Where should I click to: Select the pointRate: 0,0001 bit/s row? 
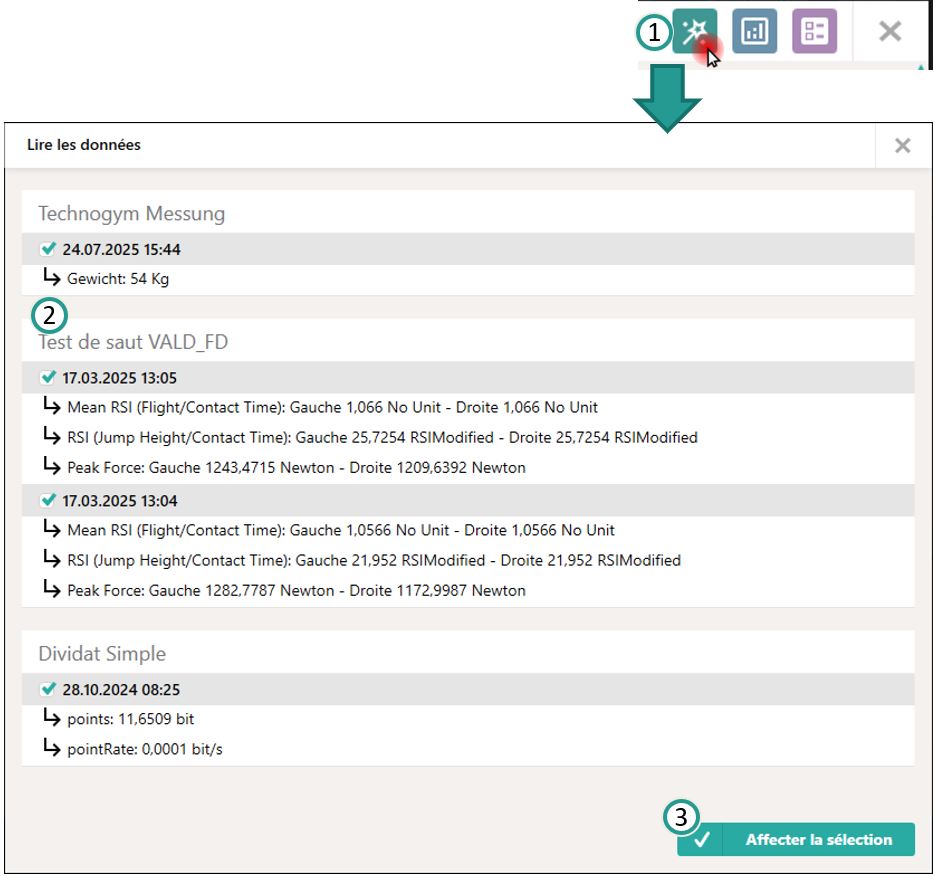(144, 749)
